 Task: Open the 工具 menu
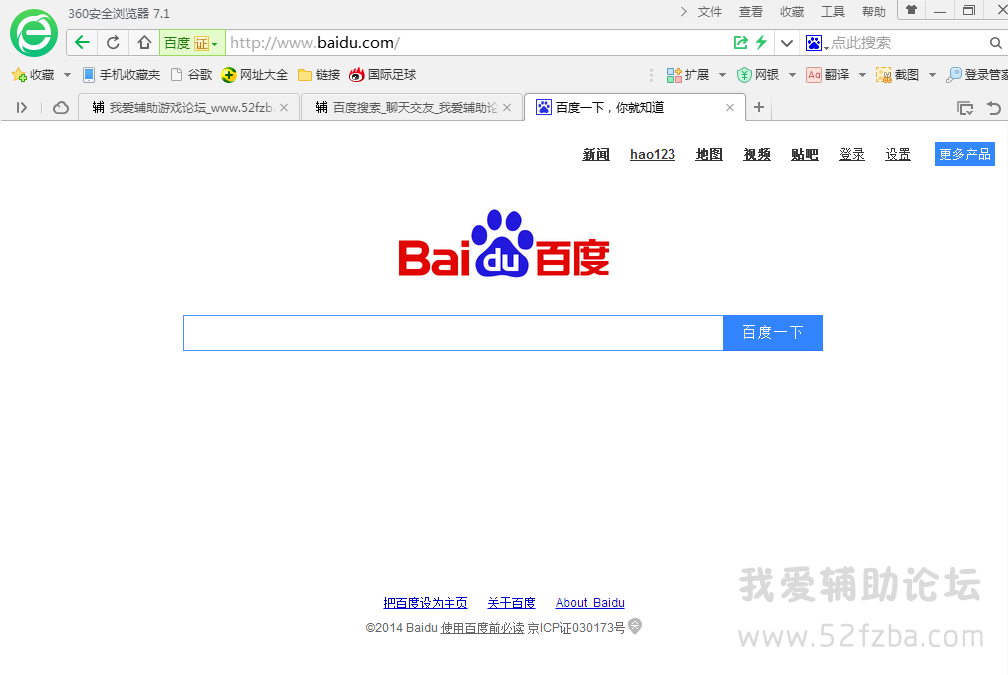(x=833, y=12)
